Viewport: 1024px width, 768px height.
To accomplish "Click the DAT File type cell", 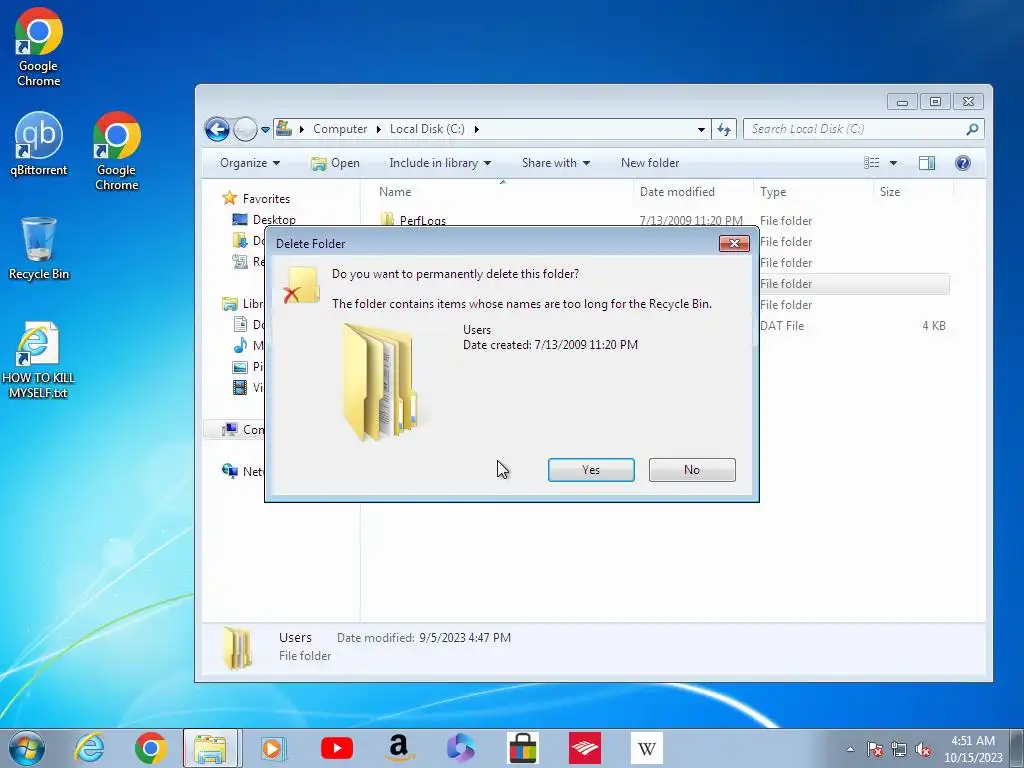I will (782, 325).
